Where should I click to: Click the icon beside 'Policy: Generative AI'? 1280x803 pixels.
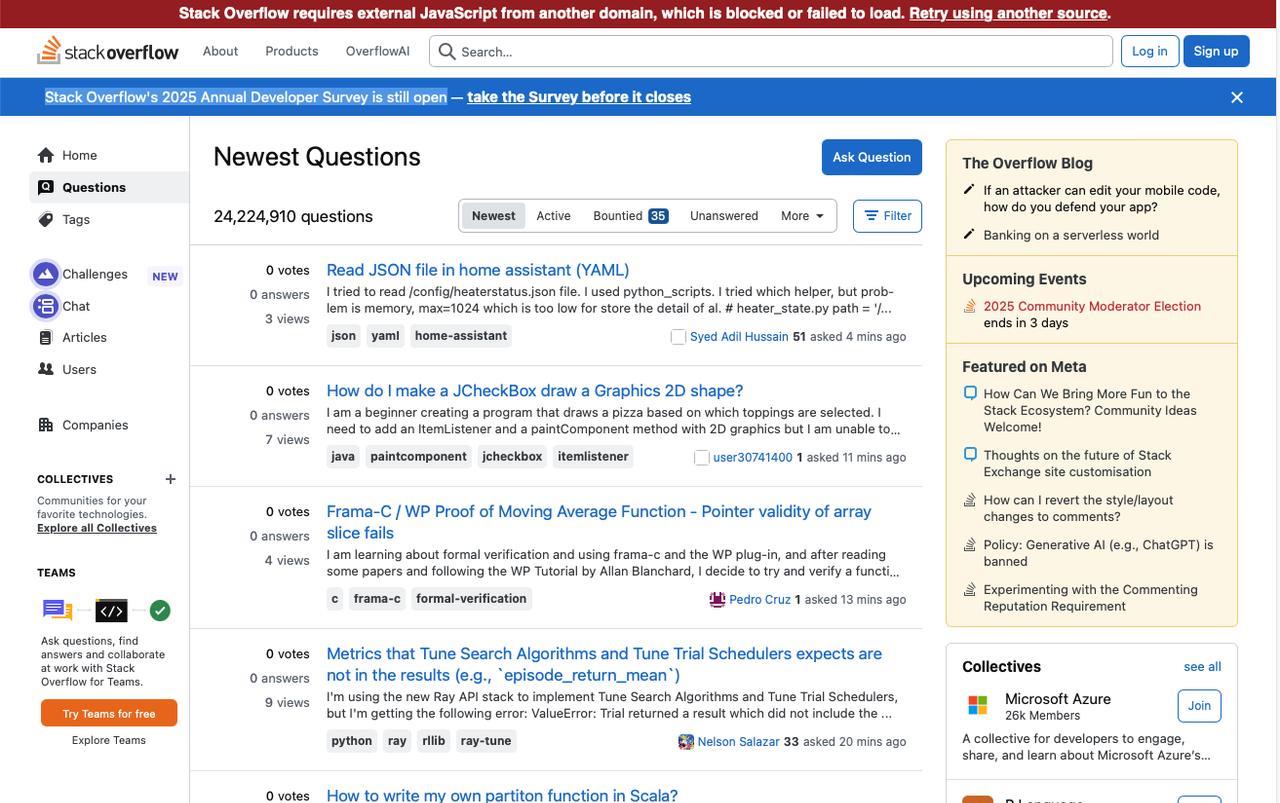click(x=969, y=545)
